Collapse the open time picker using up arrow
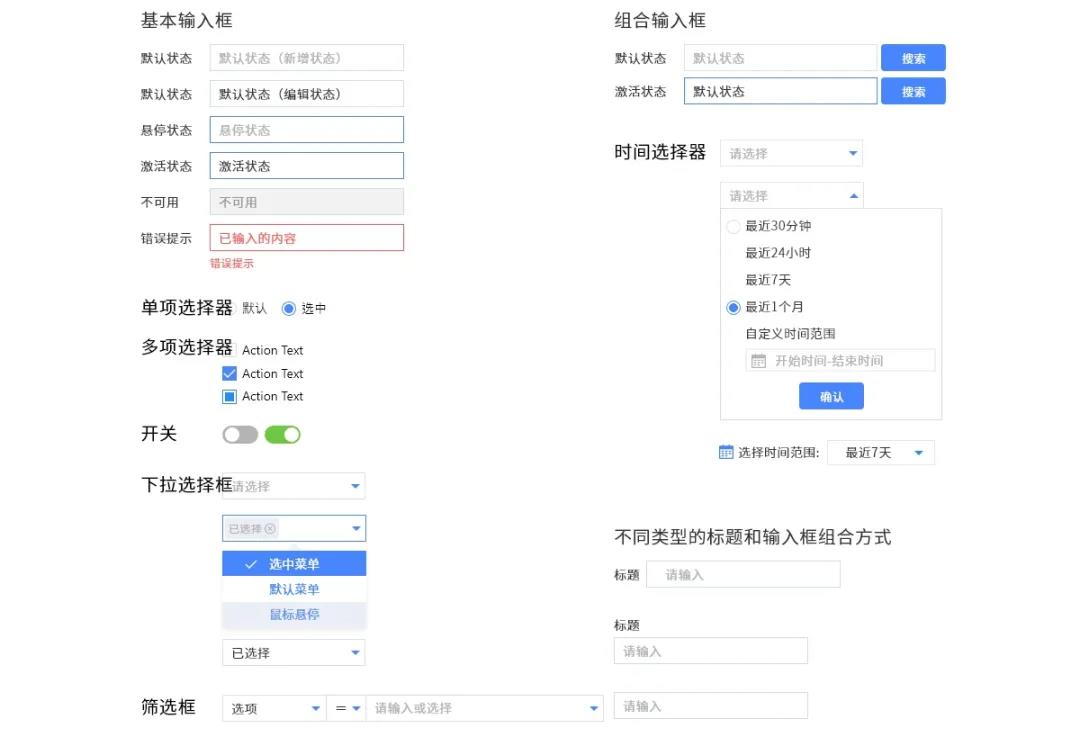 pos(853,196)
